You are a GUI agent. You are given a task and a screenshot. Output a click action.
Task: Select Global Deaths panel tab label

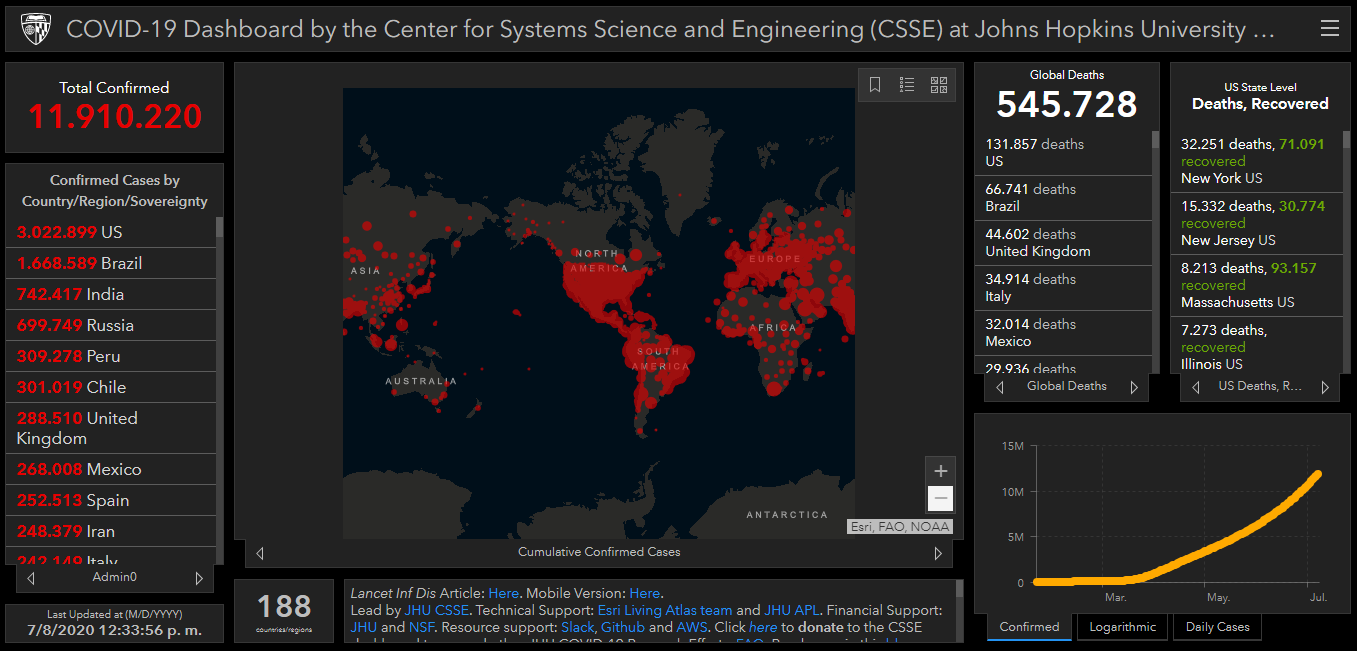(1067, 386)
